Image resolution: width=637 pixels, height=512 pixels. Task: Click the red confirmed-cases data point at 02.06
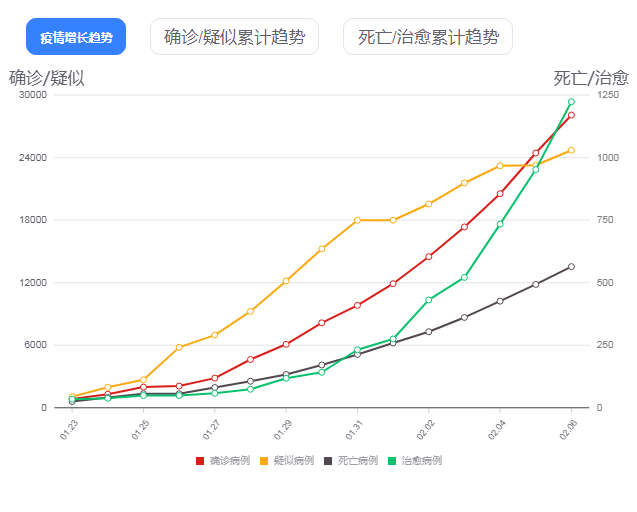tap(571, 115)
